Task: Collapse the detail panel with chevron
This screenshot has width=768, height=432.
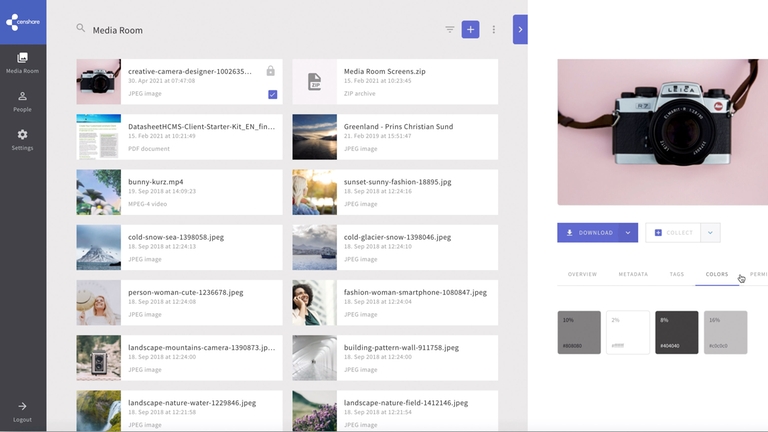Action: (x=520, y=29)
